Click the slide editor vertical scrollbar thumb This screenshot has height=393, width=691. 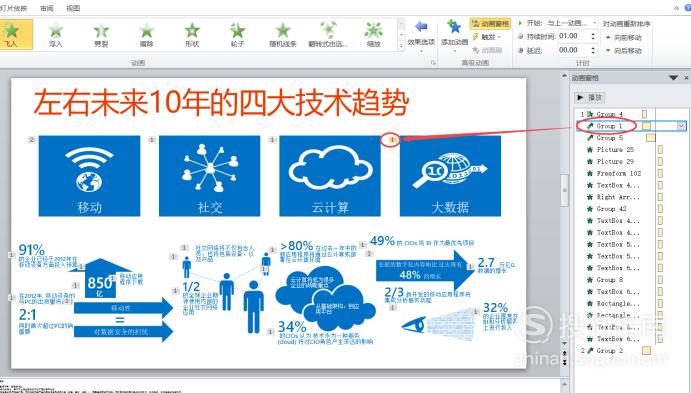[565, 190]
